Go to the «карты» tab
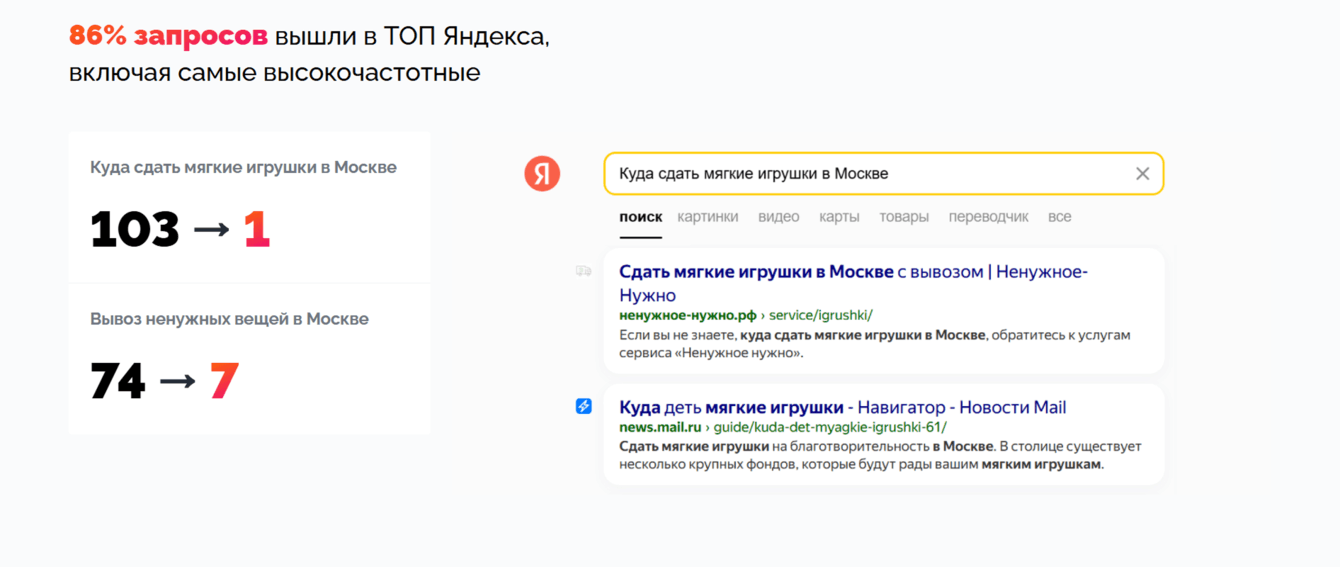 tap(839, 217)
